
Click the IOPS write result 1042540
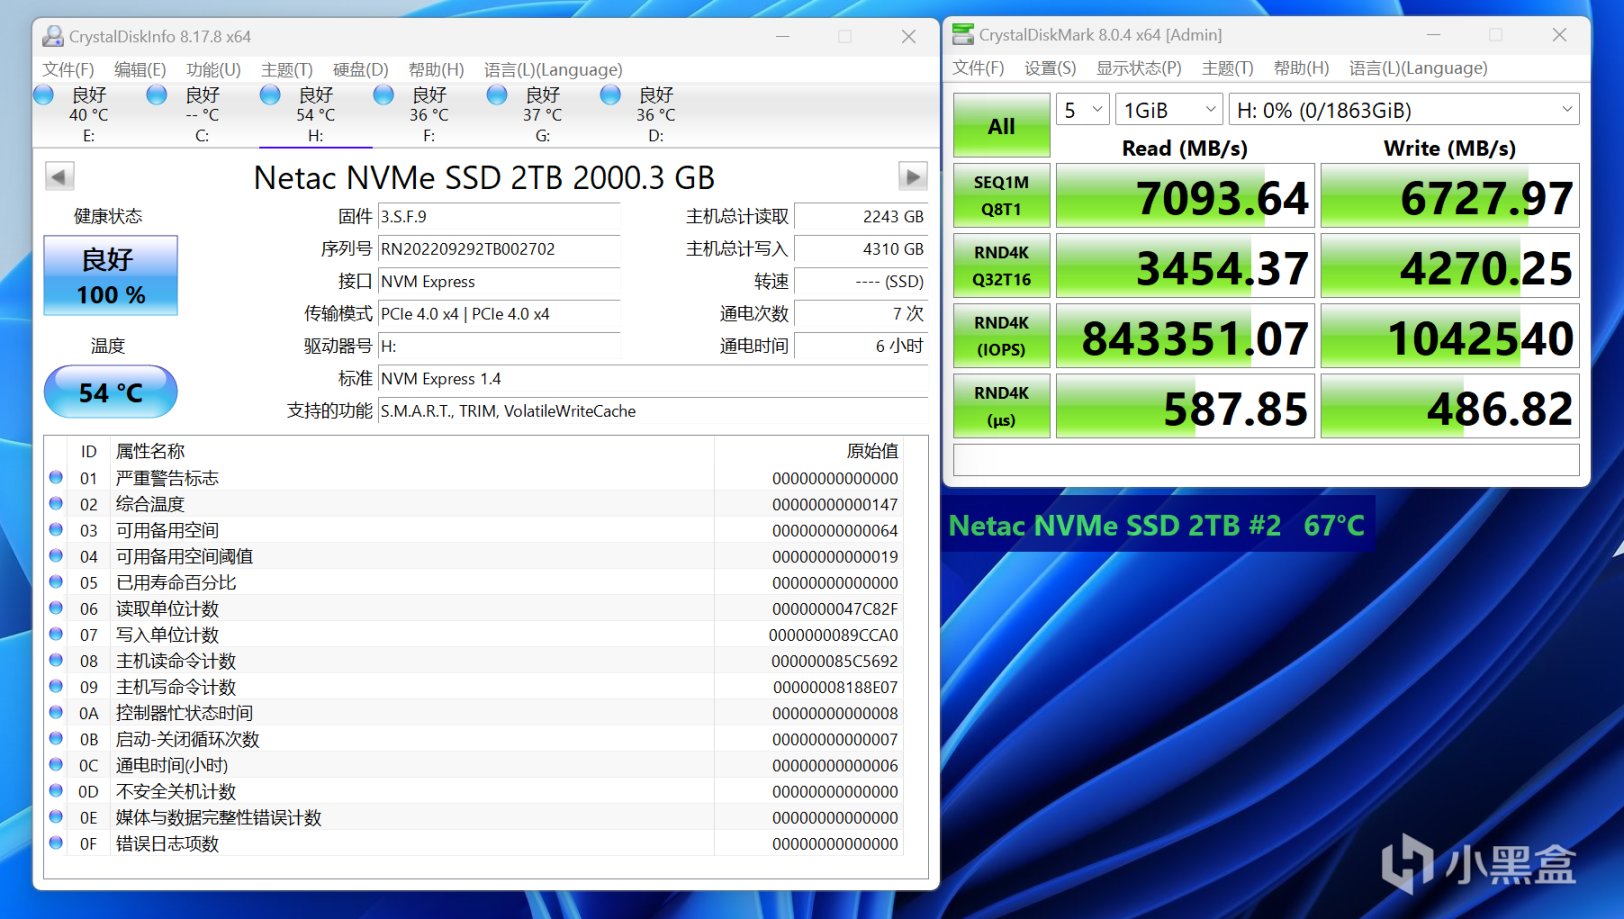point(1450,336)
